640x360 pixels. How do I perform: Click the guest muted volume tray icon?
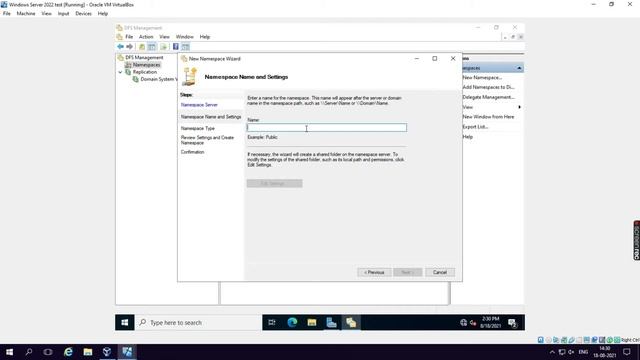point(473,322)
